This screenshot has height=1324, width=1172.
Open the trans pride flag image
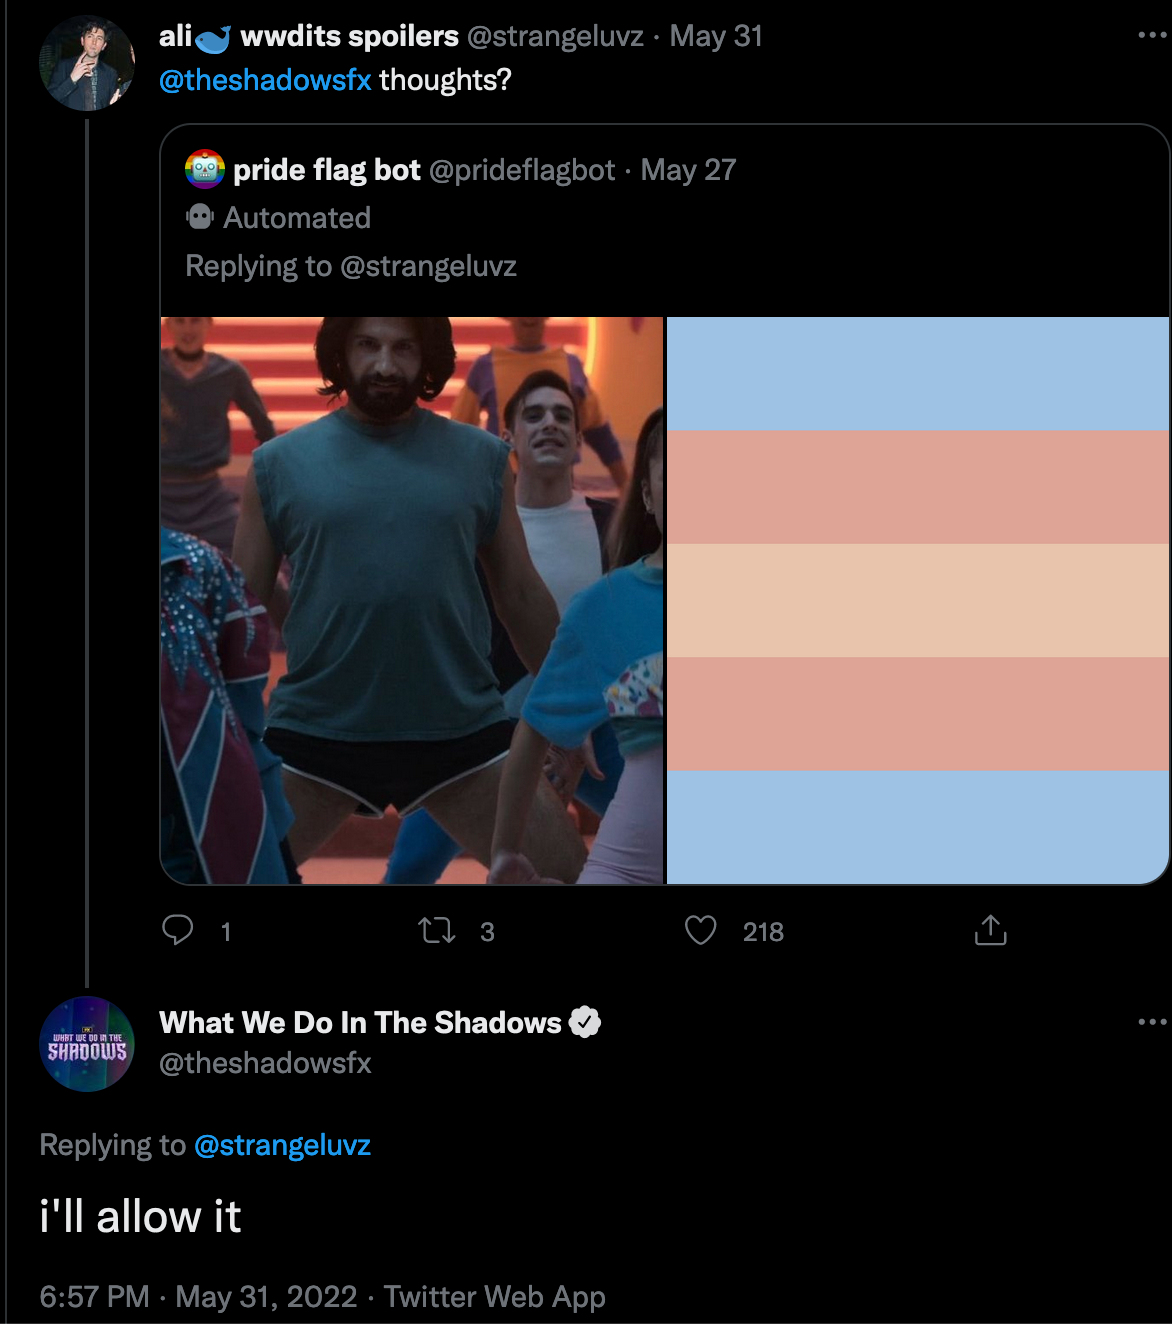(917, 600)
